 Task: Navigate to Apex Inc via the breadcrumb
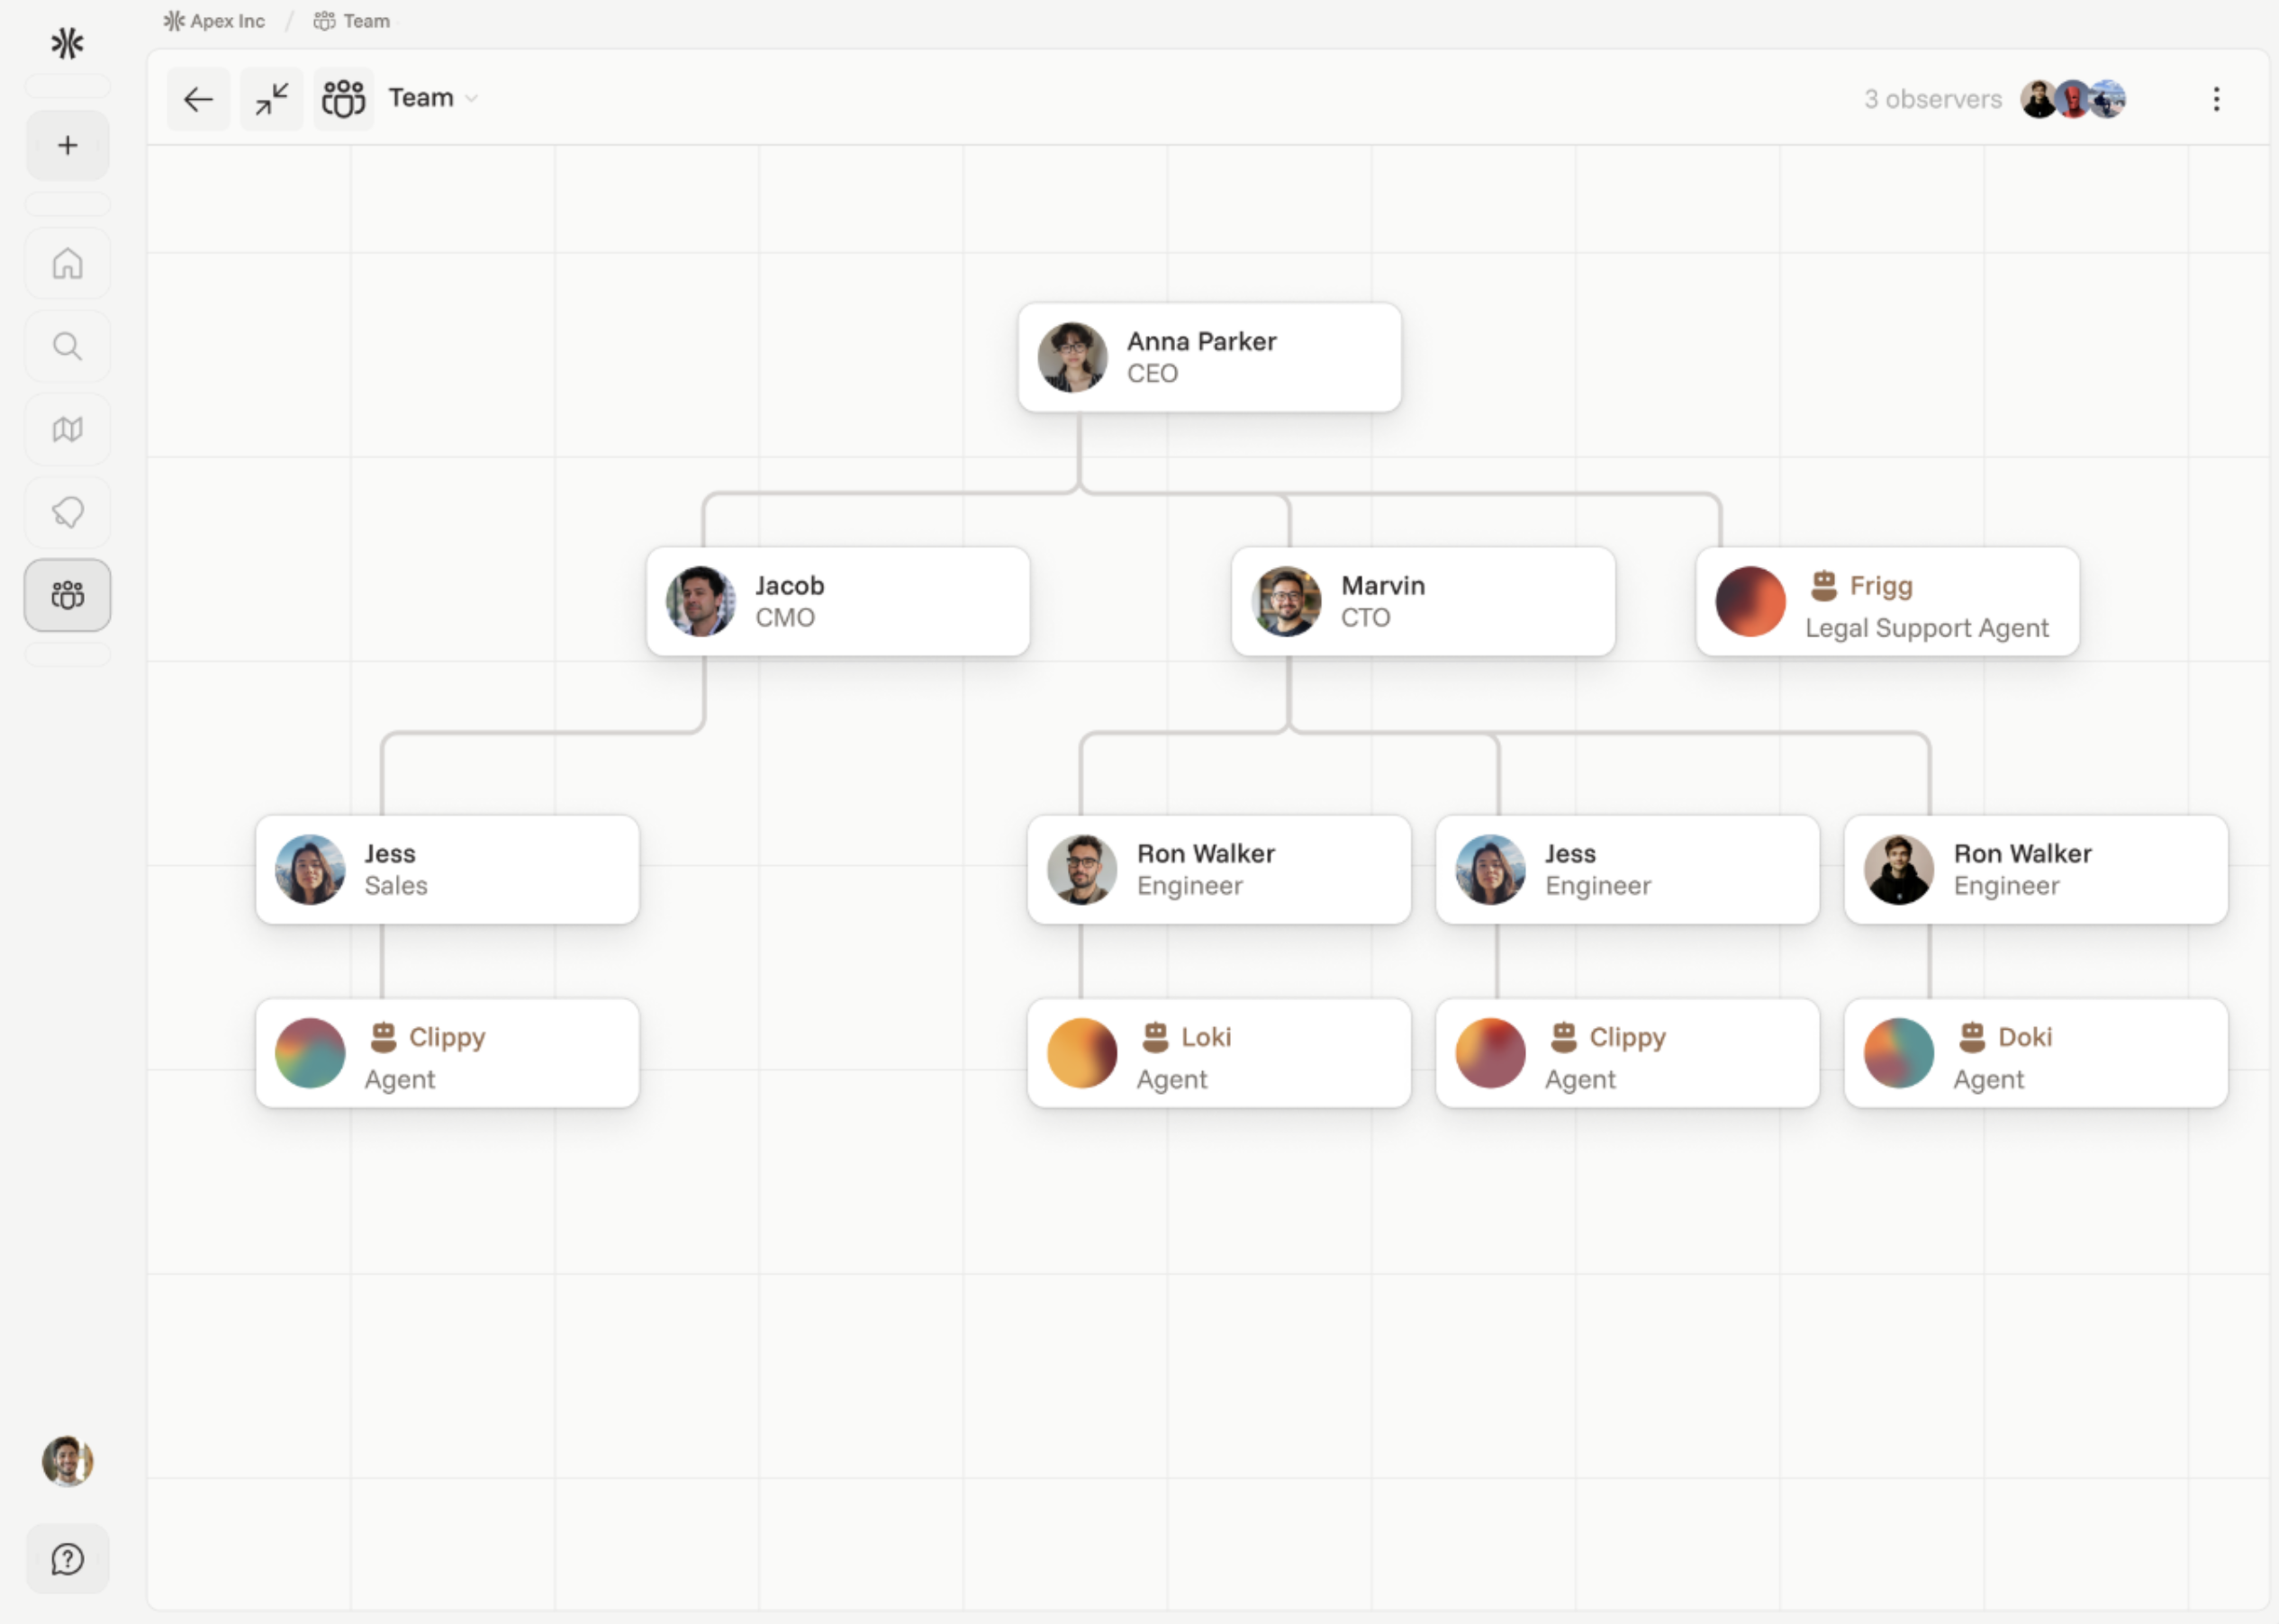coord(213,20)
